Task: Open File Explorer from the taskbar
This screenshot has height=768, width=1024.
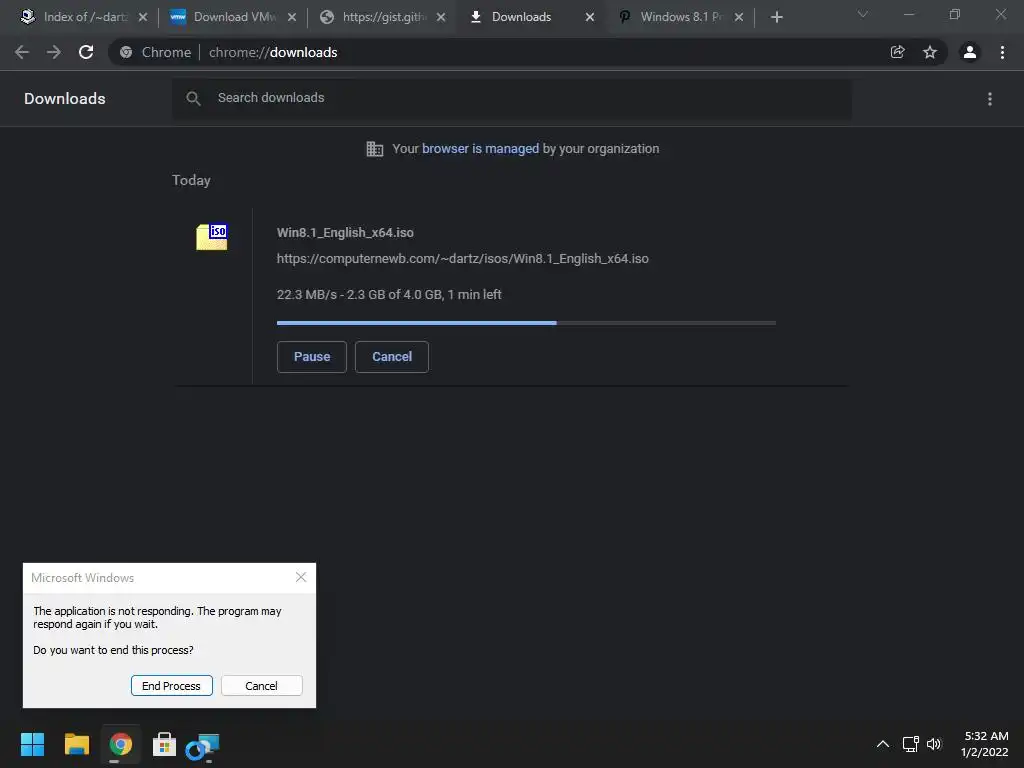Action: click(x=76, y=744)
